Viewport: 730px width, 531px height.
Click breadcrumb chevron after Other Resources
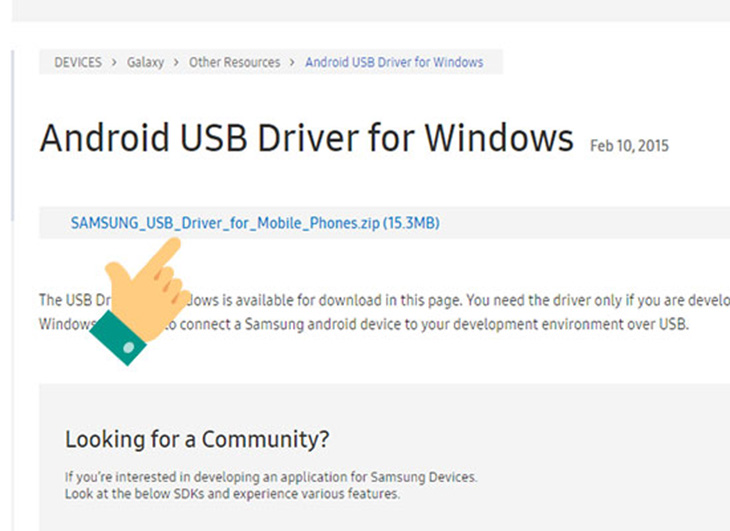coord(292,62)
